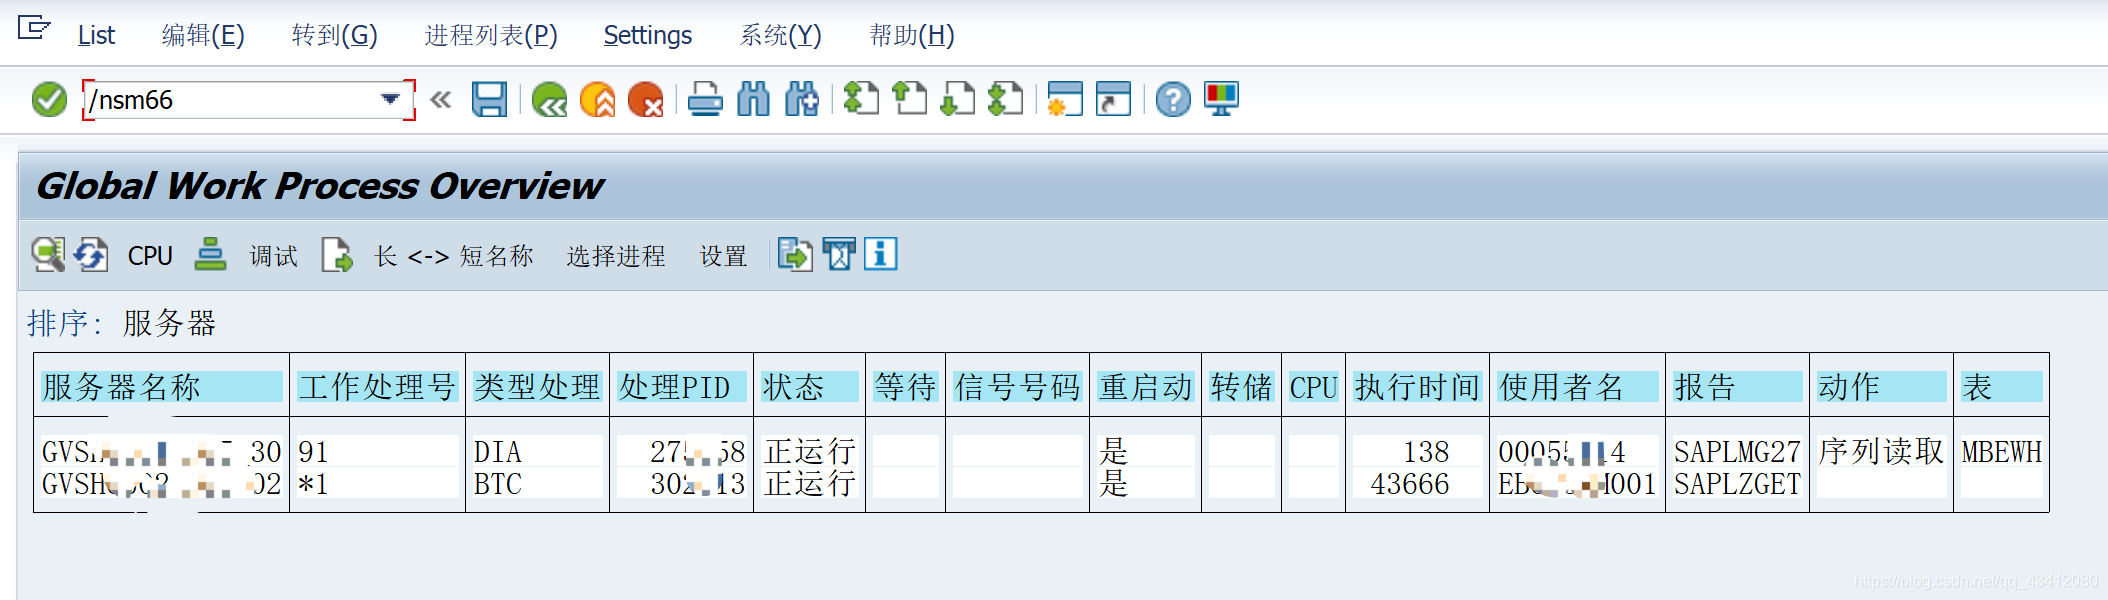Click the 等待 column header
The image size is (2108, 600).
coord(905,387)
